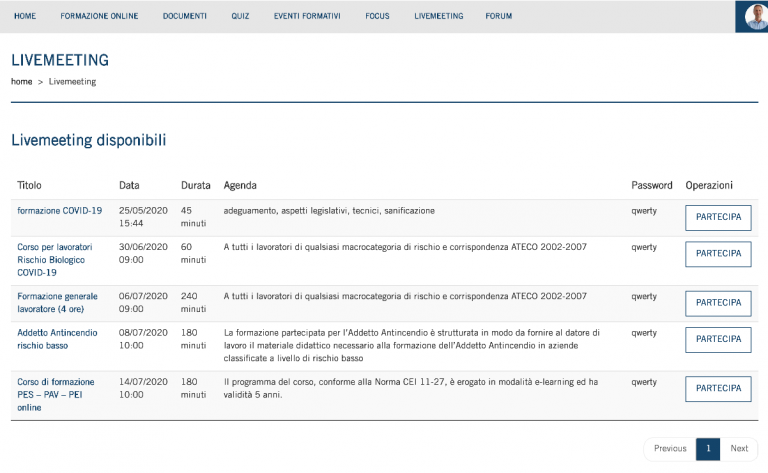Select date 30/06/2020 09:00
This screenshot has height=473, width=768.
143,253
